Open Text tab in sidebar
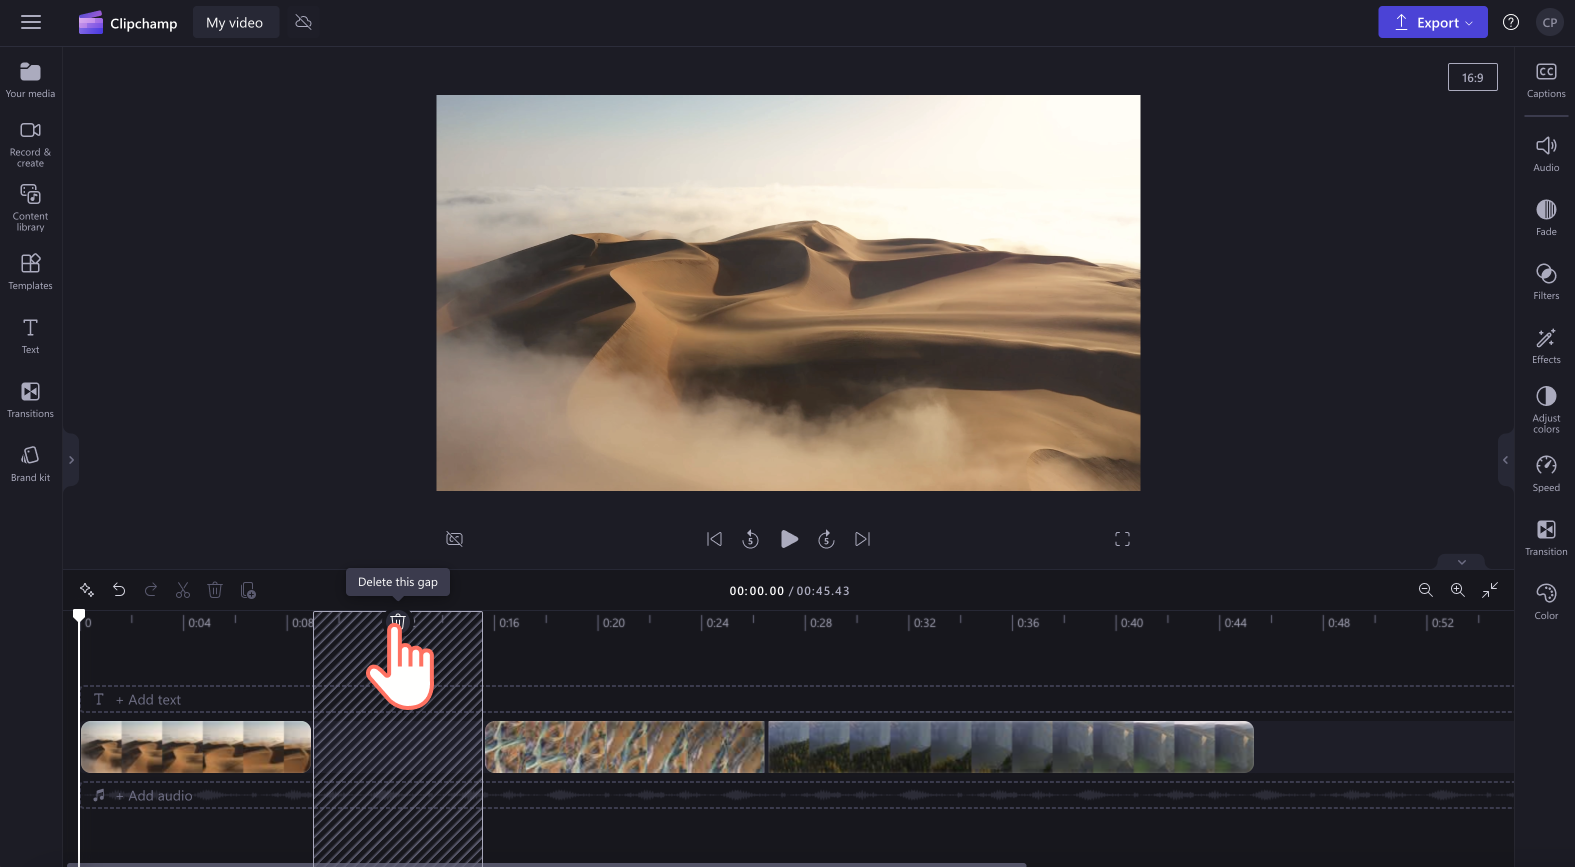 30,336
